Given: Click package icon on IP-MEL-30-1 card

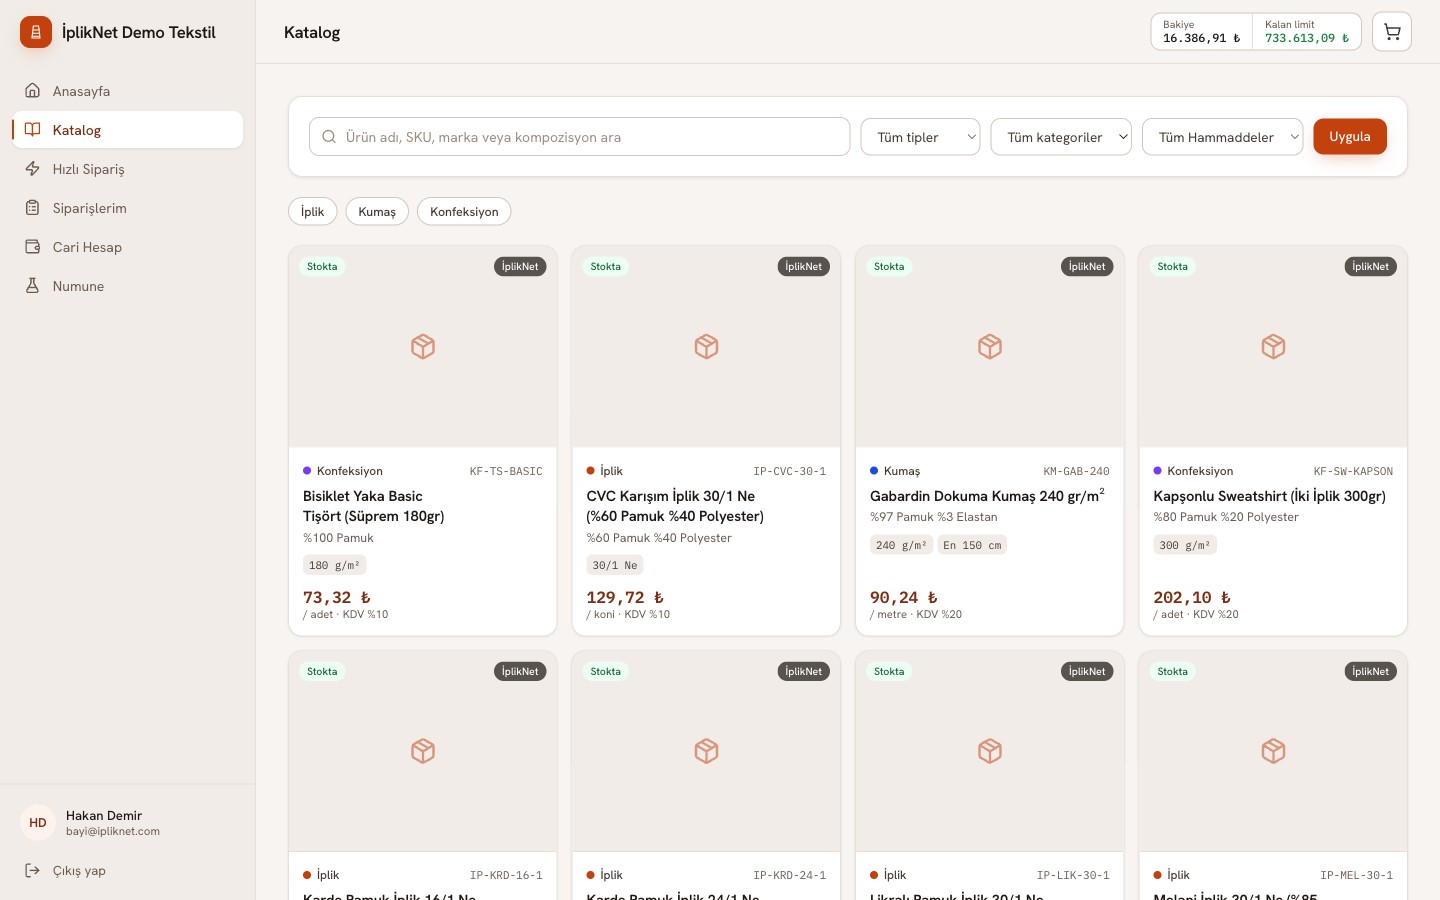Looking at the screenshot, I should pyautogui.click(x=1273, y=751).
